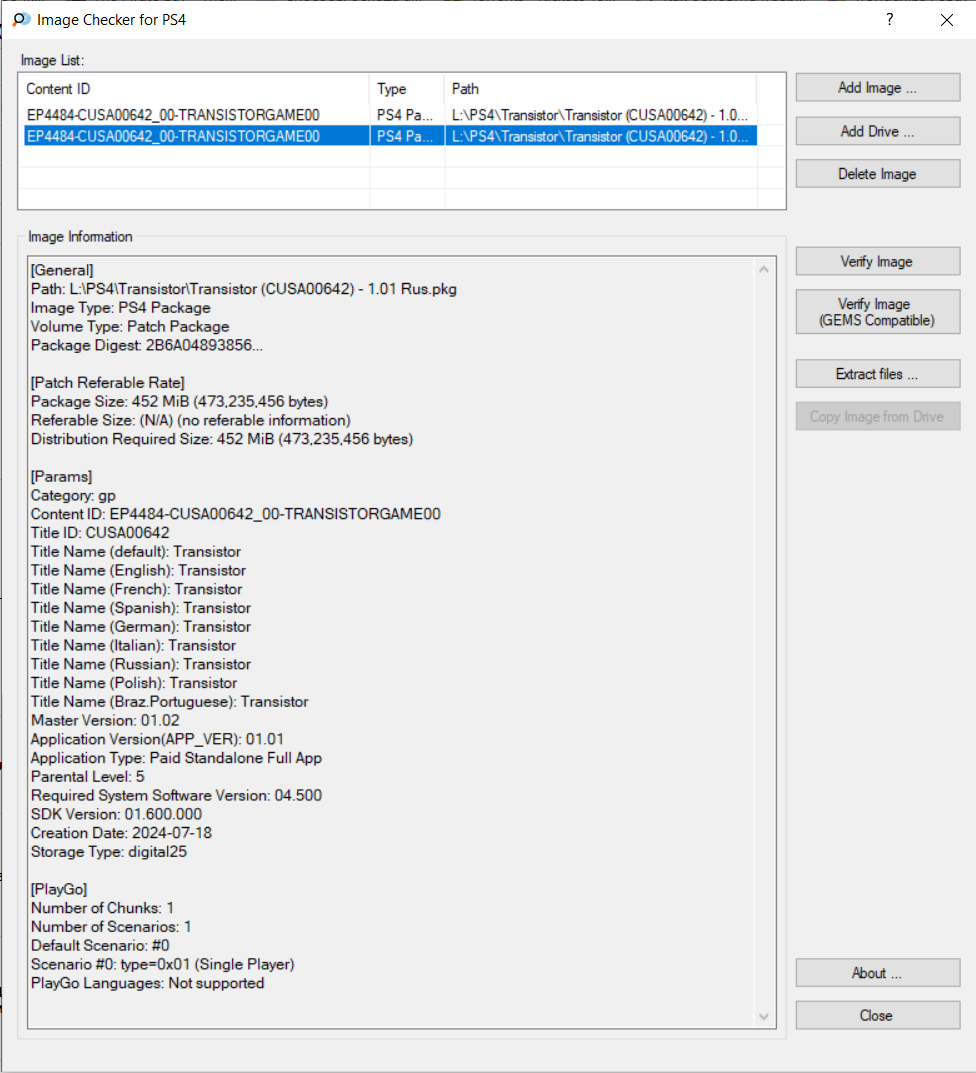Image resolution: width=976 pixels, height=1073 pixels.
Task: Click the Path column header
Action: 601,89
